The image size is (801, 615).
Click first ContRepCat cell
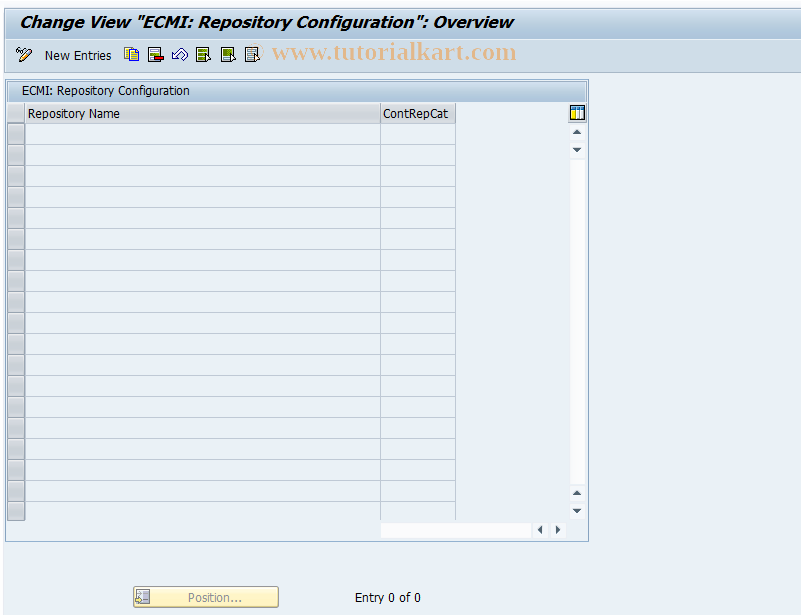point(418,134)
